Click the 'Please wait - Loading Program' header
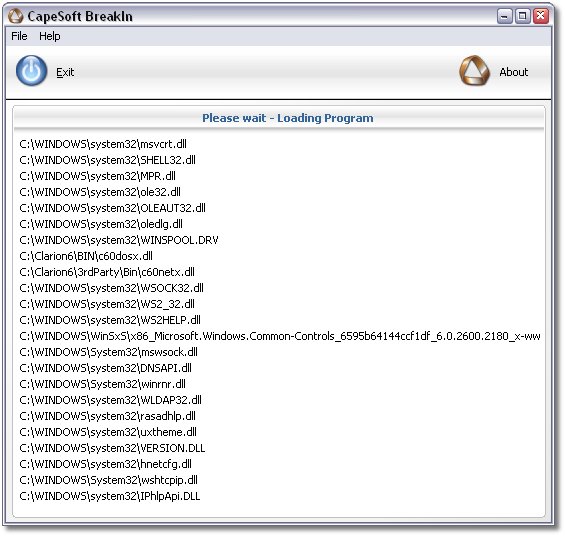This screenshot has height=536, width=565. point(288,118)
